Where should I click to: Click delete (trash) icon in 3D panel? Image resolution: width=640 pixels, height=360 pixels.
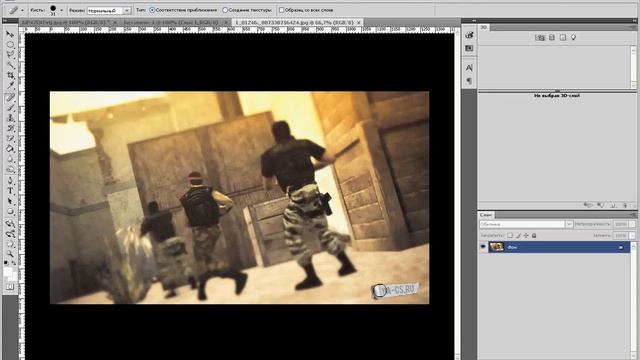(x=624, y=205)
